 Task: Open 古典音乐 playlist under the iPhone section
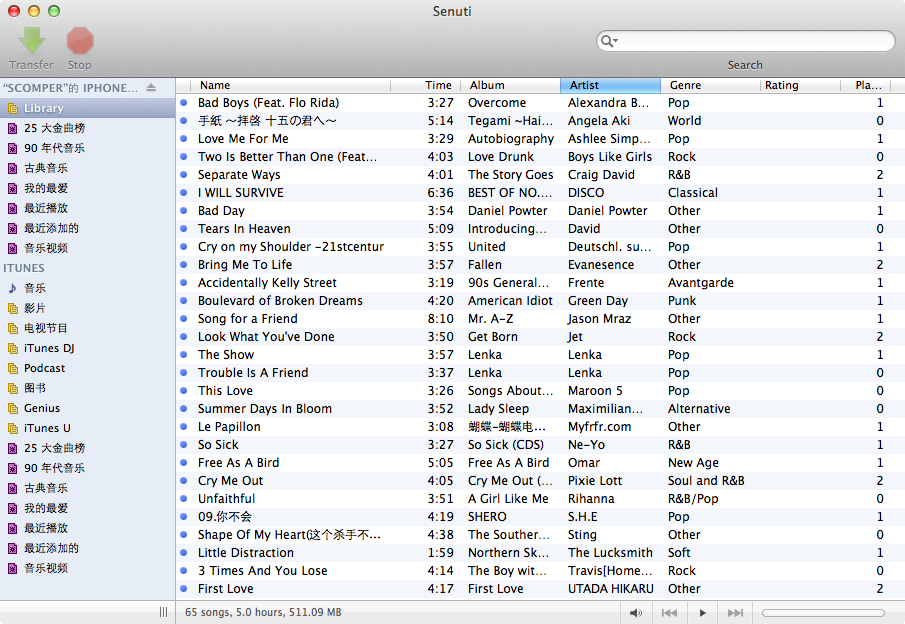(x=87, y=168)
